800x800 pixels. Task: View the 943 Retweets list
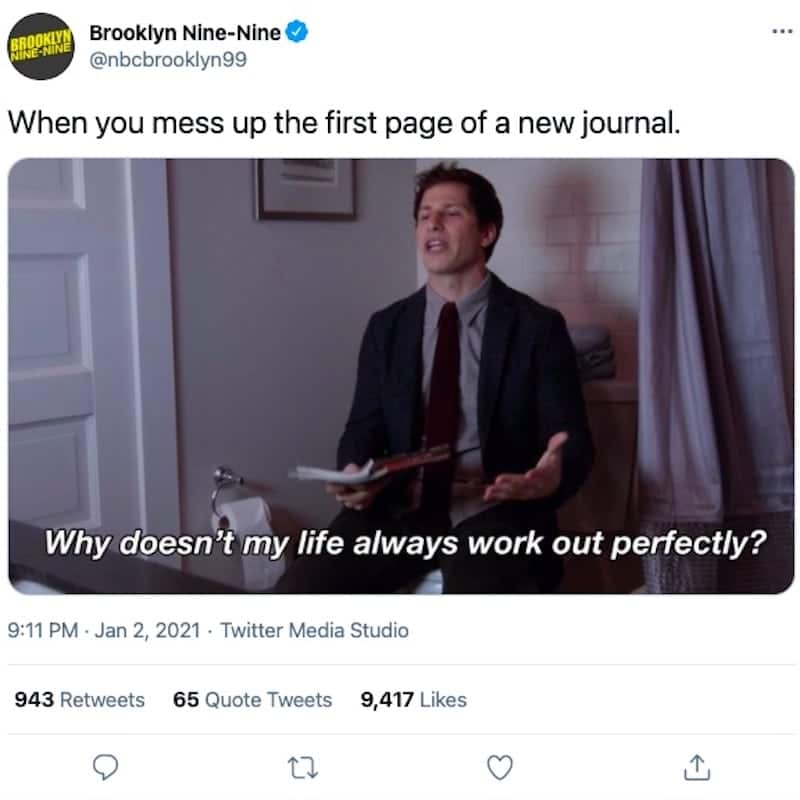(80, 699)
